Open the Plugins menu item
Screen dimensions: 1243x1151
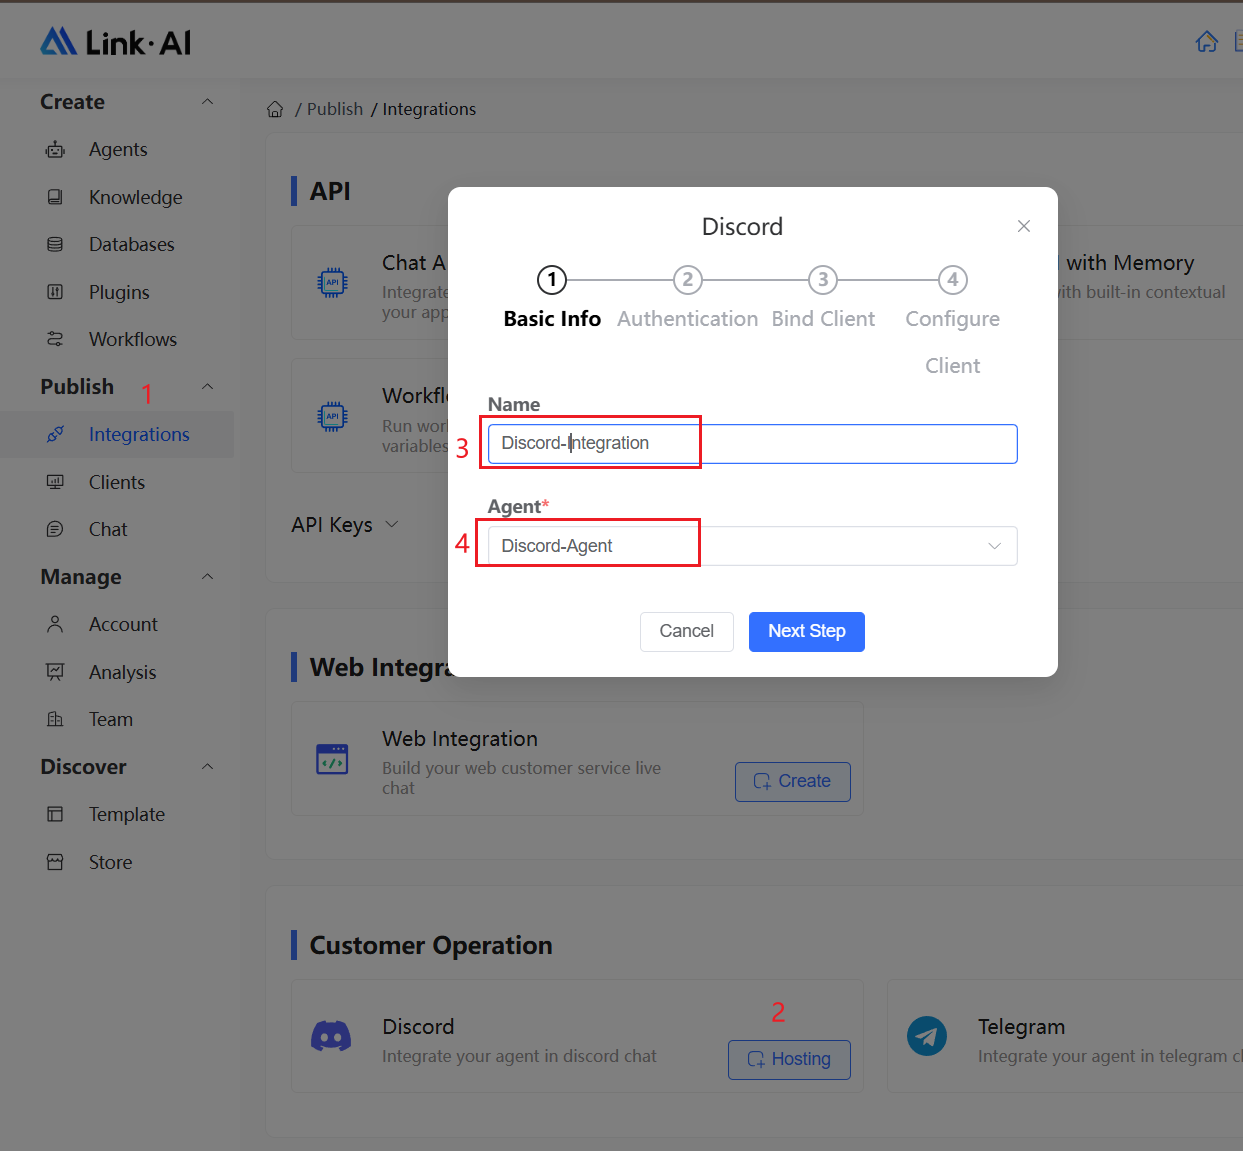click(119, 292)
